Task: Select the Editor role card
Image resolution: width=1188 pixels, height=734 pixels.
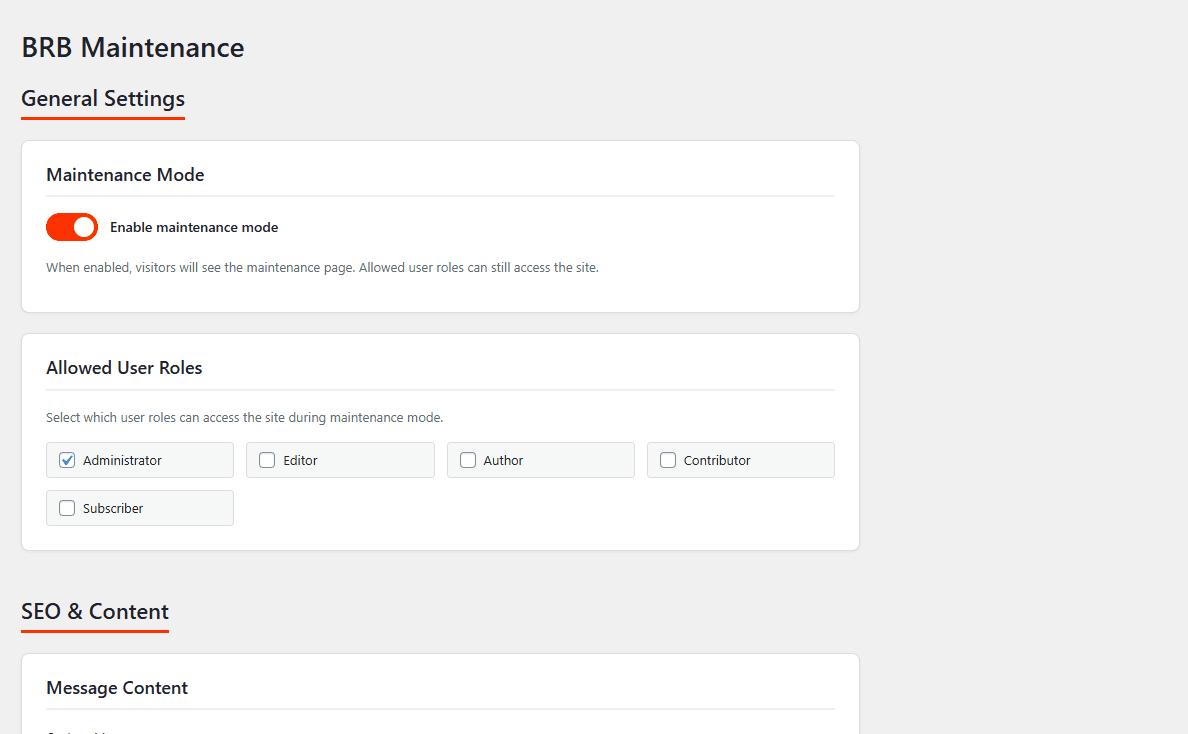Action: point(340,460)
